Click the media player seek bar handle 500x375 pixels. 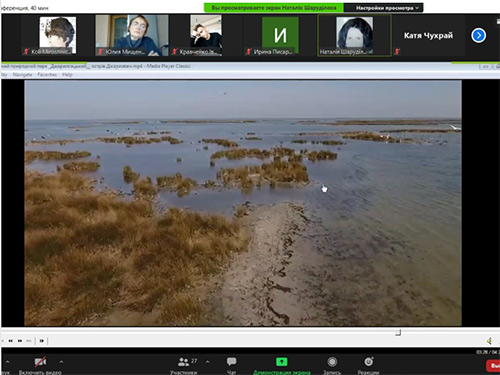398,332
